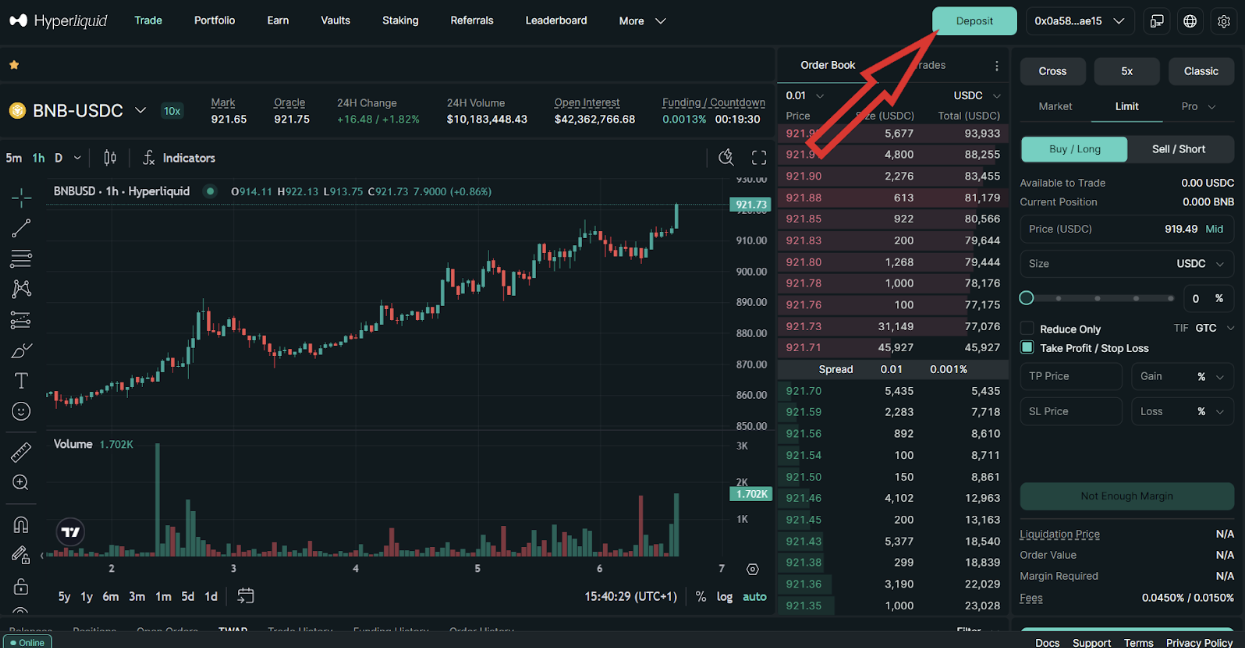Open the More menu dropdown
This screenshot has width=1246, height=648.
(x=642, y=21)
